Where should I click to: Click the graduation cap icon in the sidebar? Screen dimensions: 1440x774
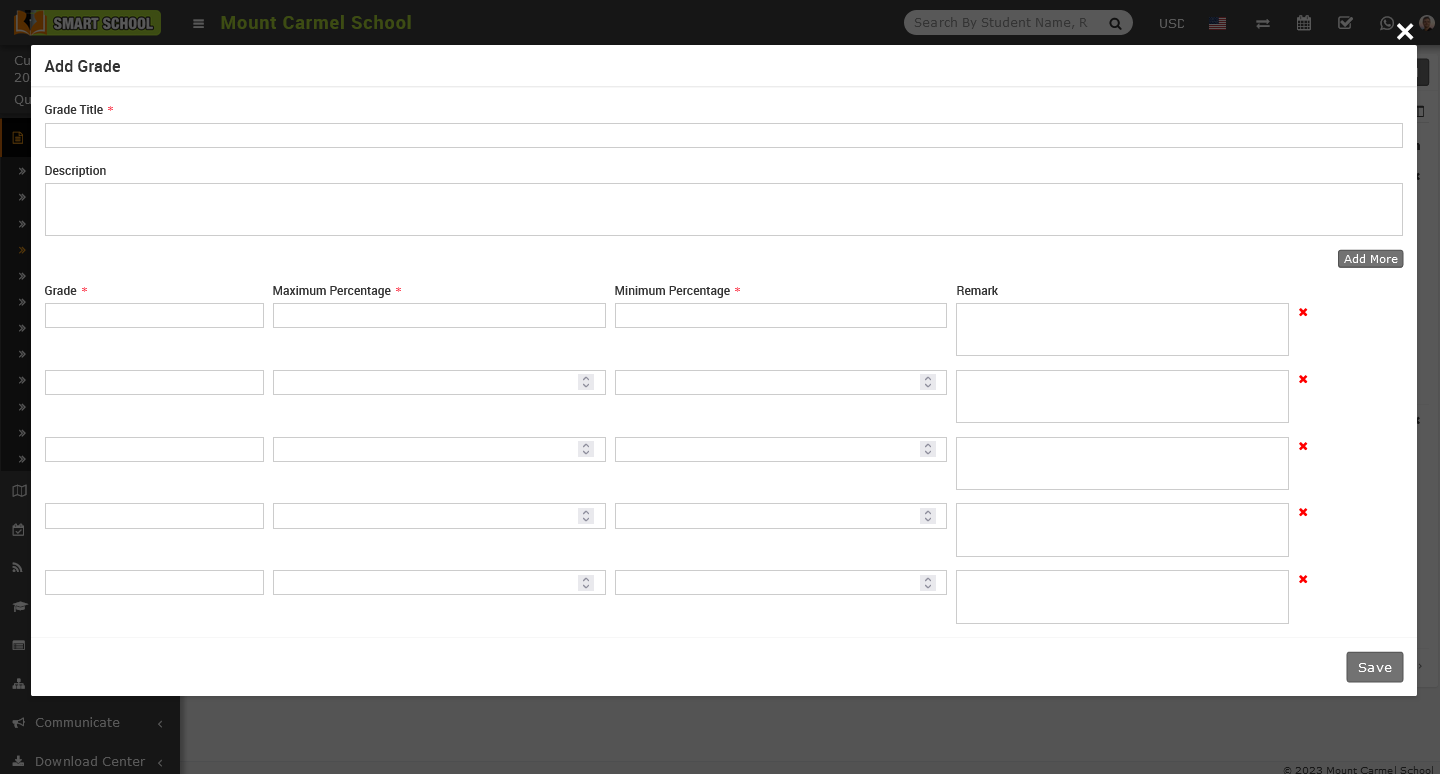[x=18, y=606]
